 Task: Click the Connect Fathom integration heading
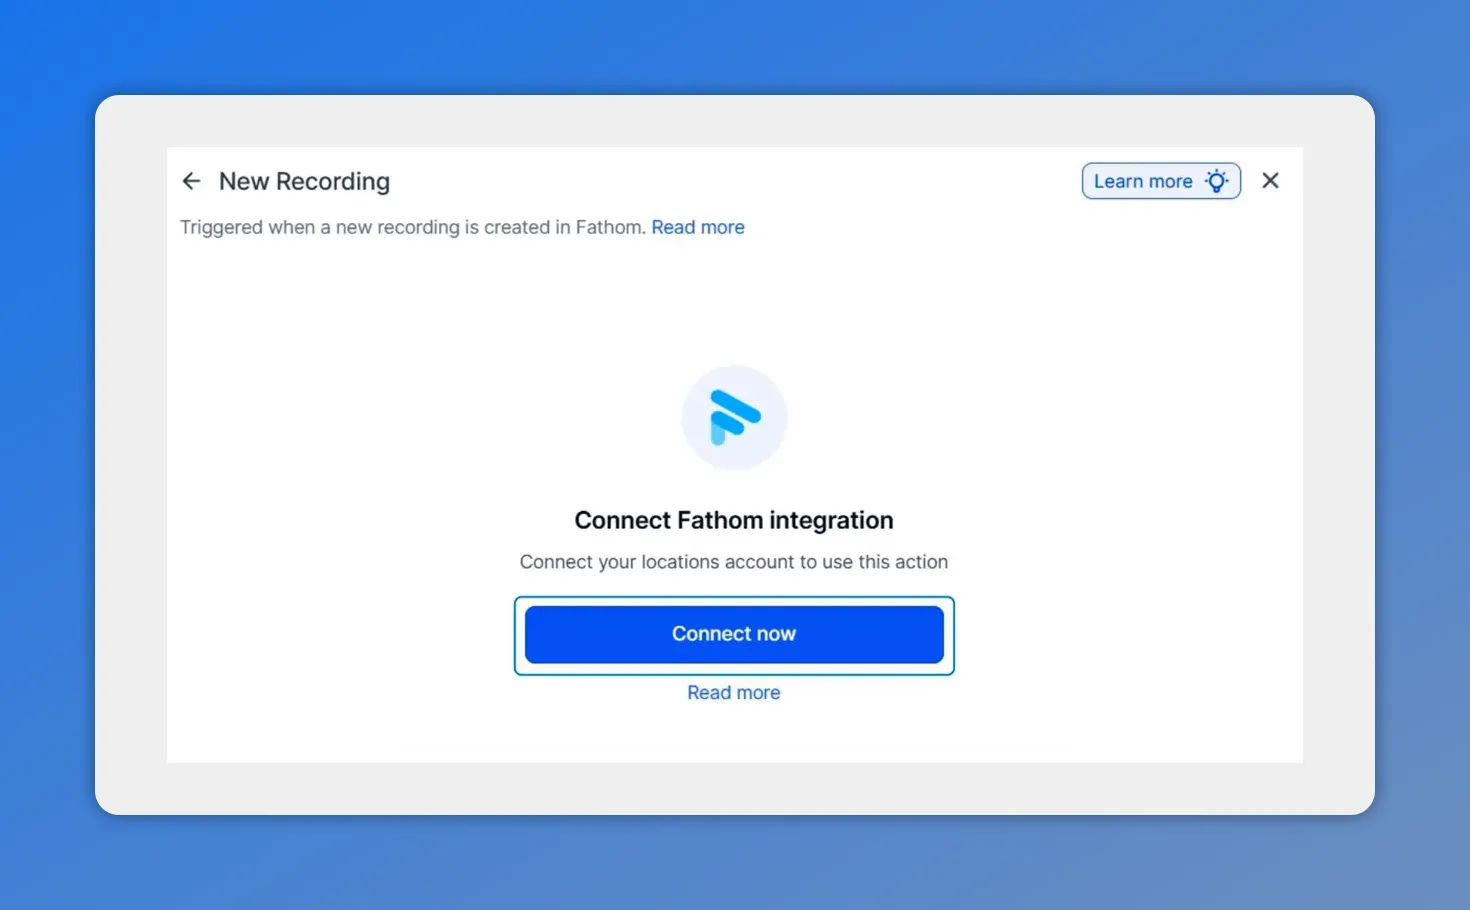tap(733, 520)
